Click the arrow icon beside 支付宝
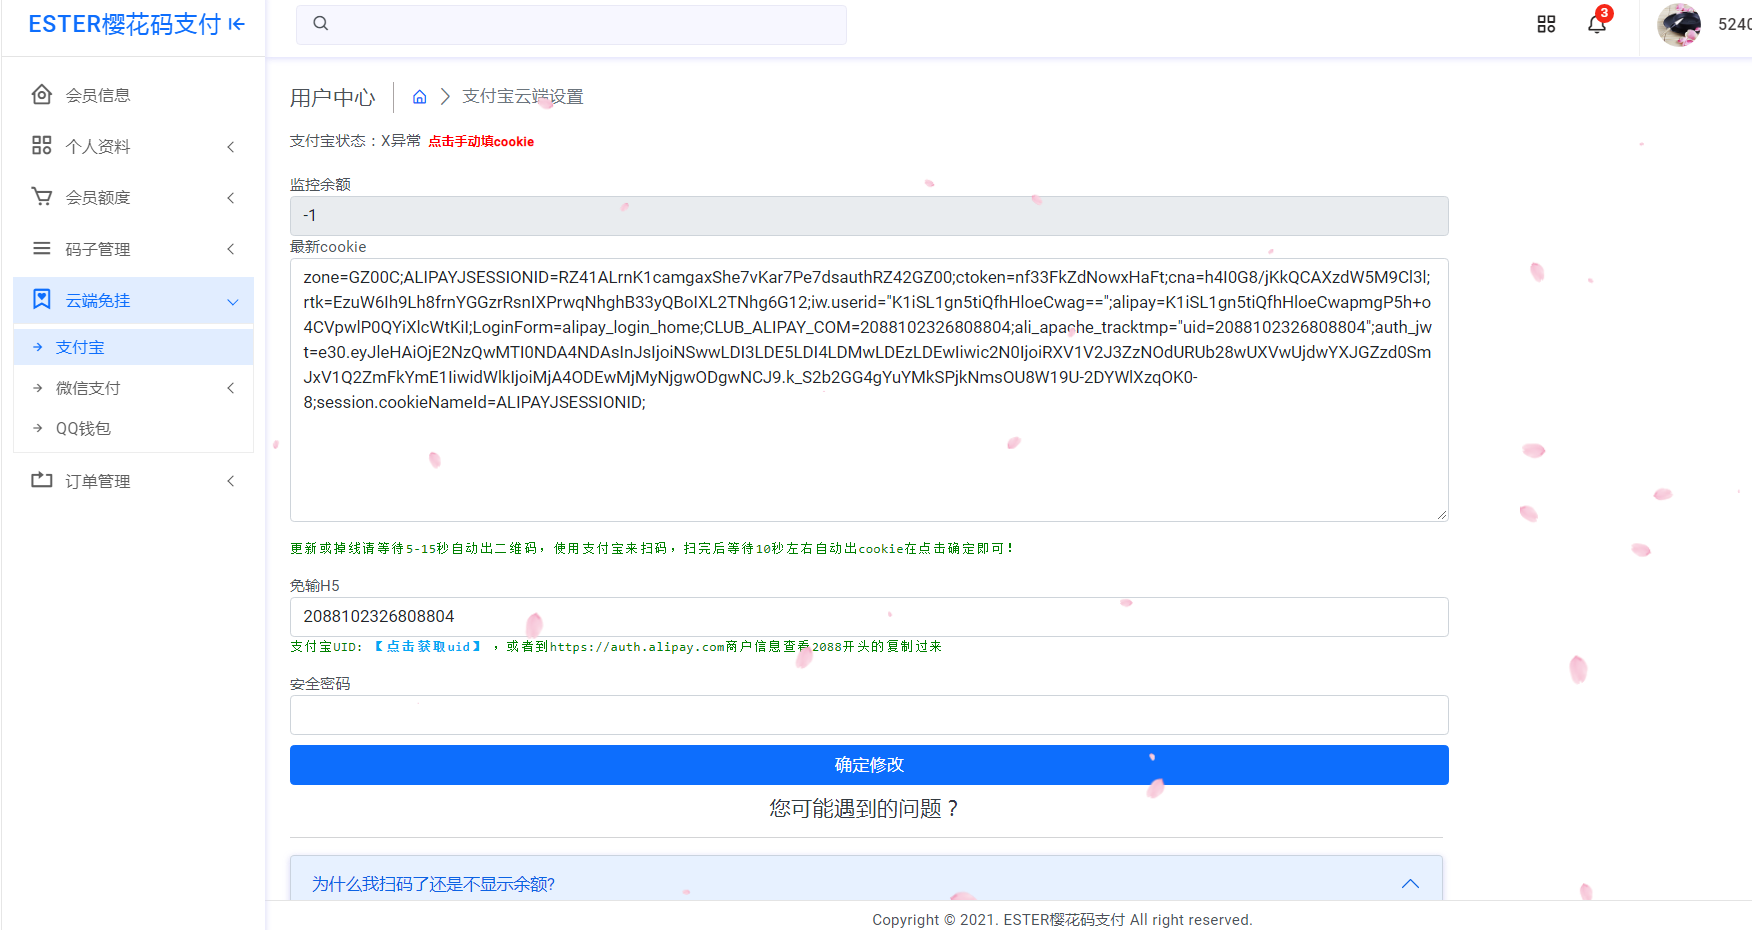Image resolution: width=1752 pixels, height=930 pixels. 38,347
